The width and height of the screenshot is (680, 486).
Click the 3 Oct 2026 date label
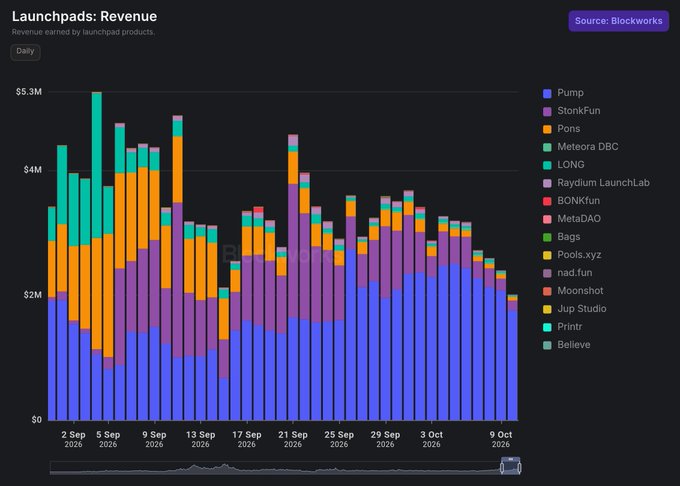[x=432, y=439]
